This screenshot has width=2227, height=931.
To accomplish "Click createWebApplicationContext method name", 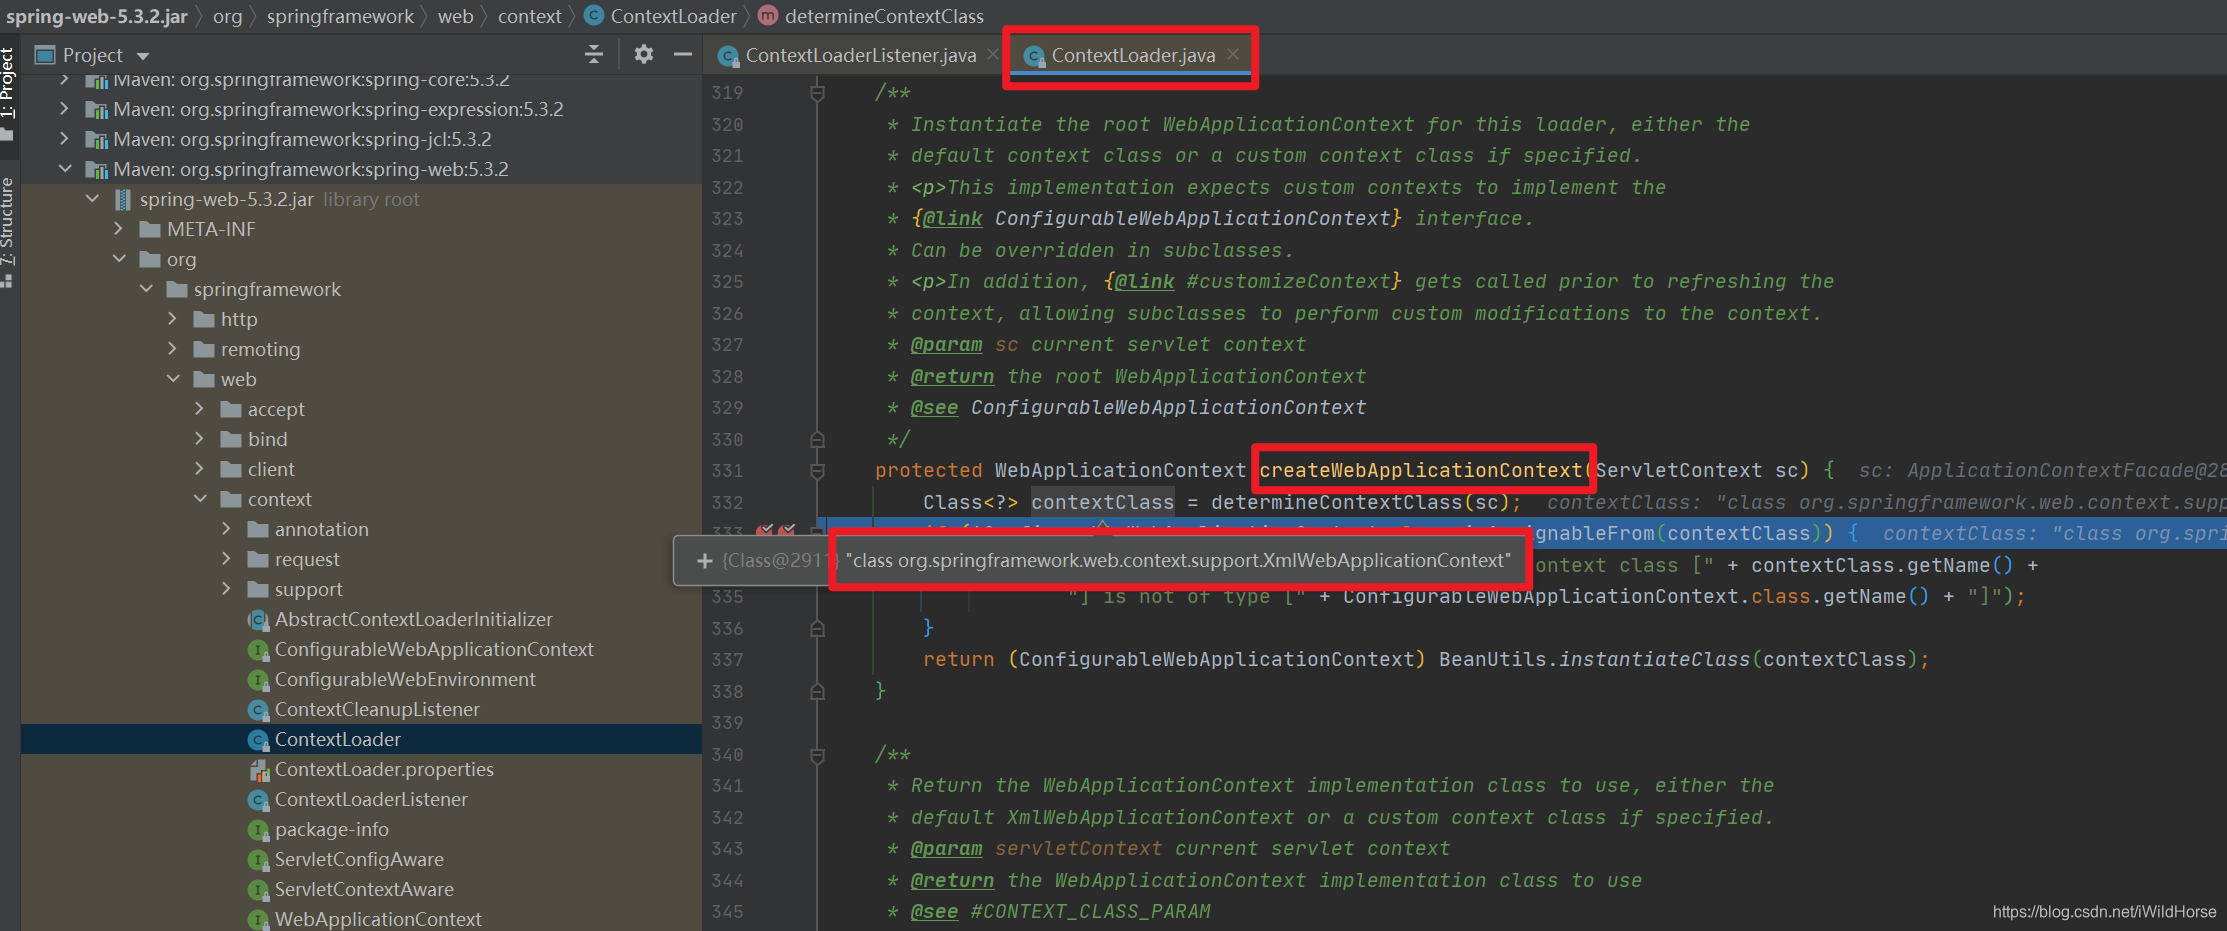I will [1420, 470].
